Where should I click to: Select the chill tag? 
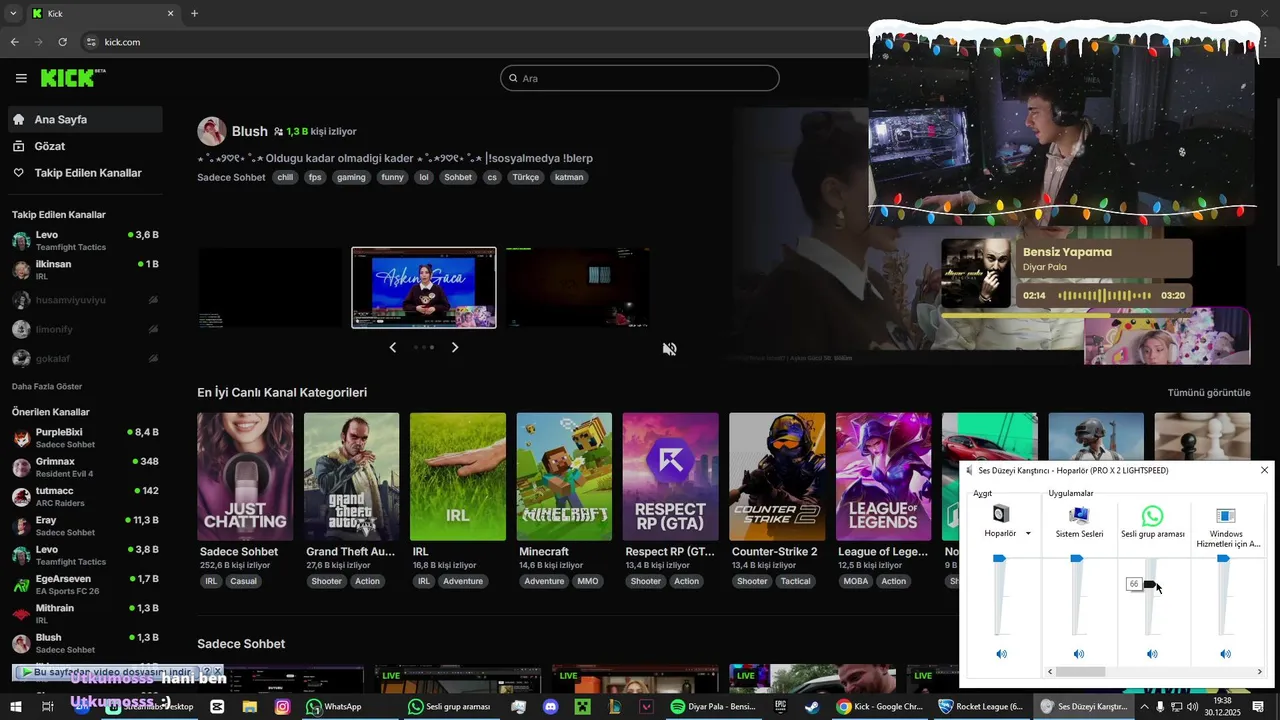(285, 177)
